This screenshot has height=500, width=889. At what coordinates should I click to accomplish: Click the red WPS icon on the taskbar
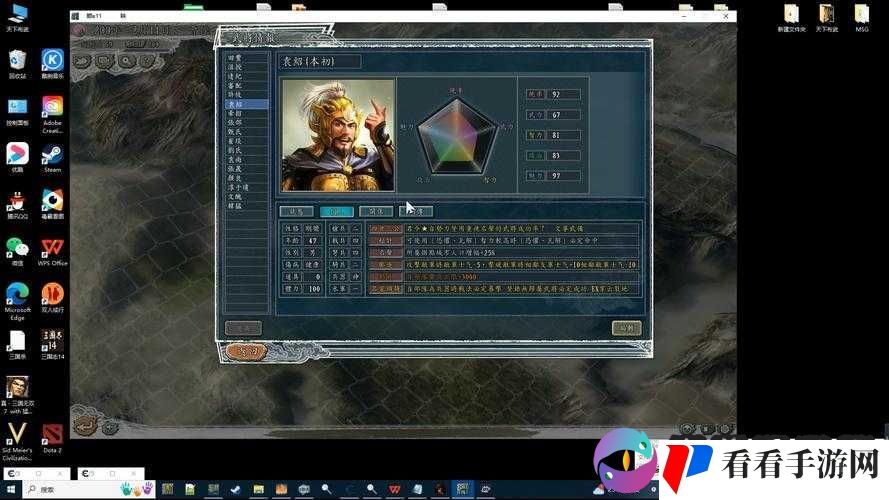coord(395,489)
